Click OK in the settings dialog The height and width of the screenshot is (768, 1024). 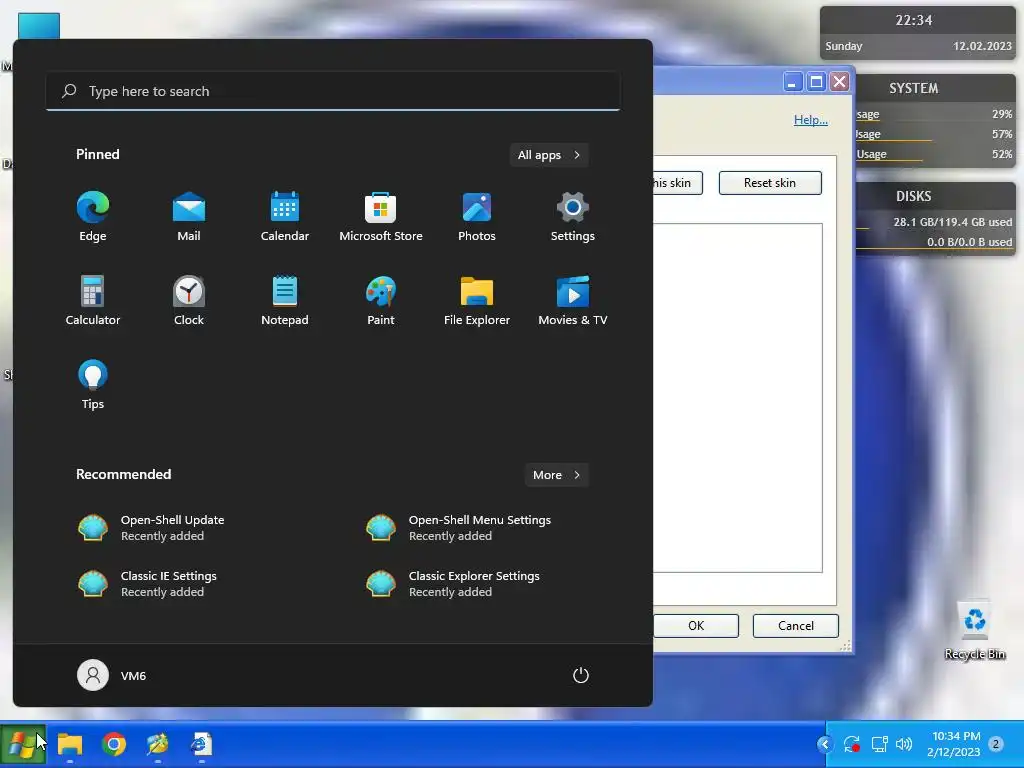click(696, 626)
